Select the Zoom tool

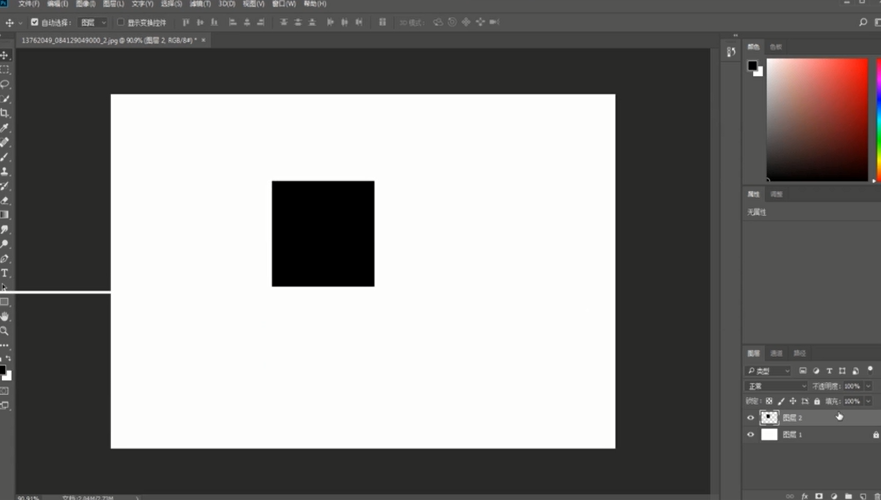coord(4,331)
